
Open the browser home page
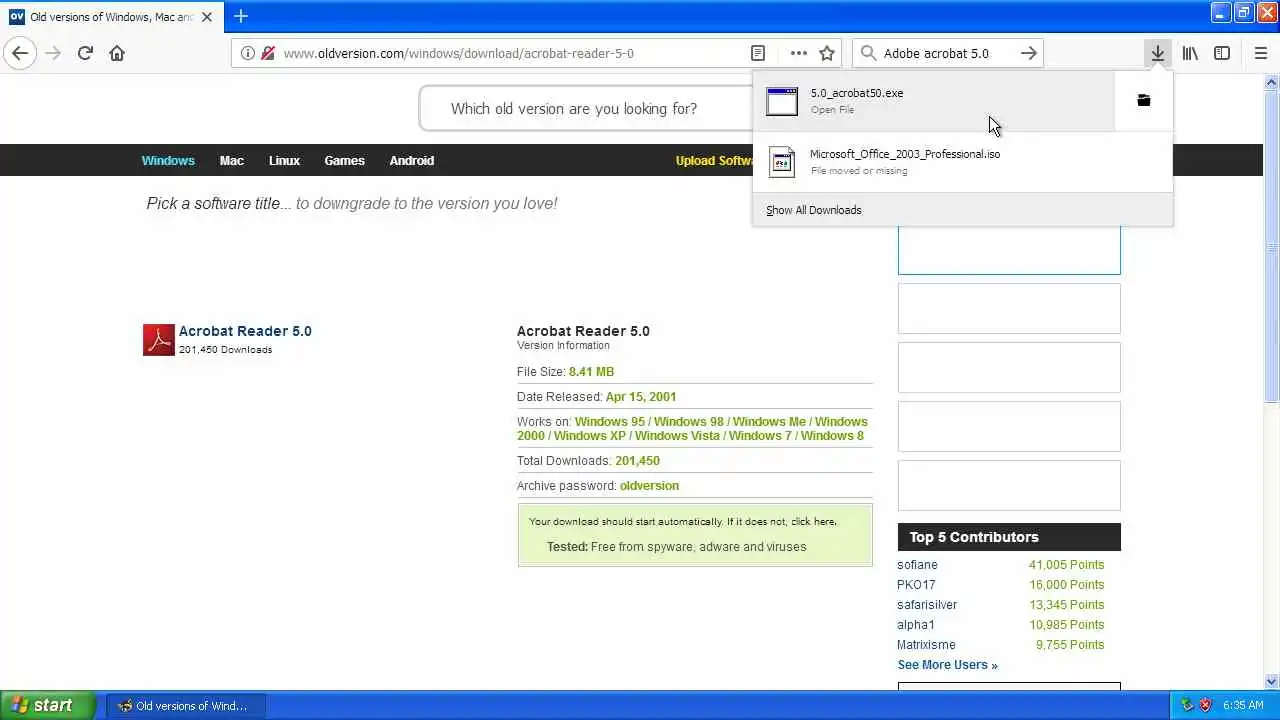point(117,53)
